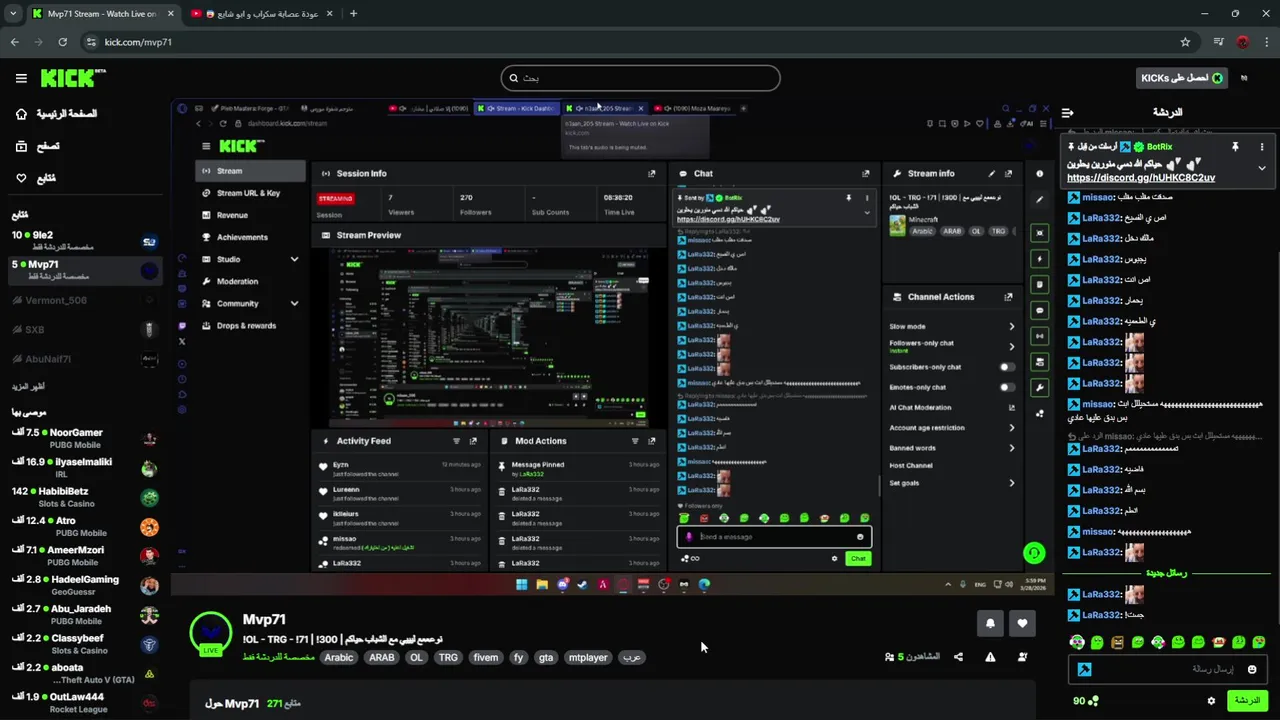The image size is (1280, 720).
Task: Click the Arabic tag below stream title
Action: (x=339, y=657)
